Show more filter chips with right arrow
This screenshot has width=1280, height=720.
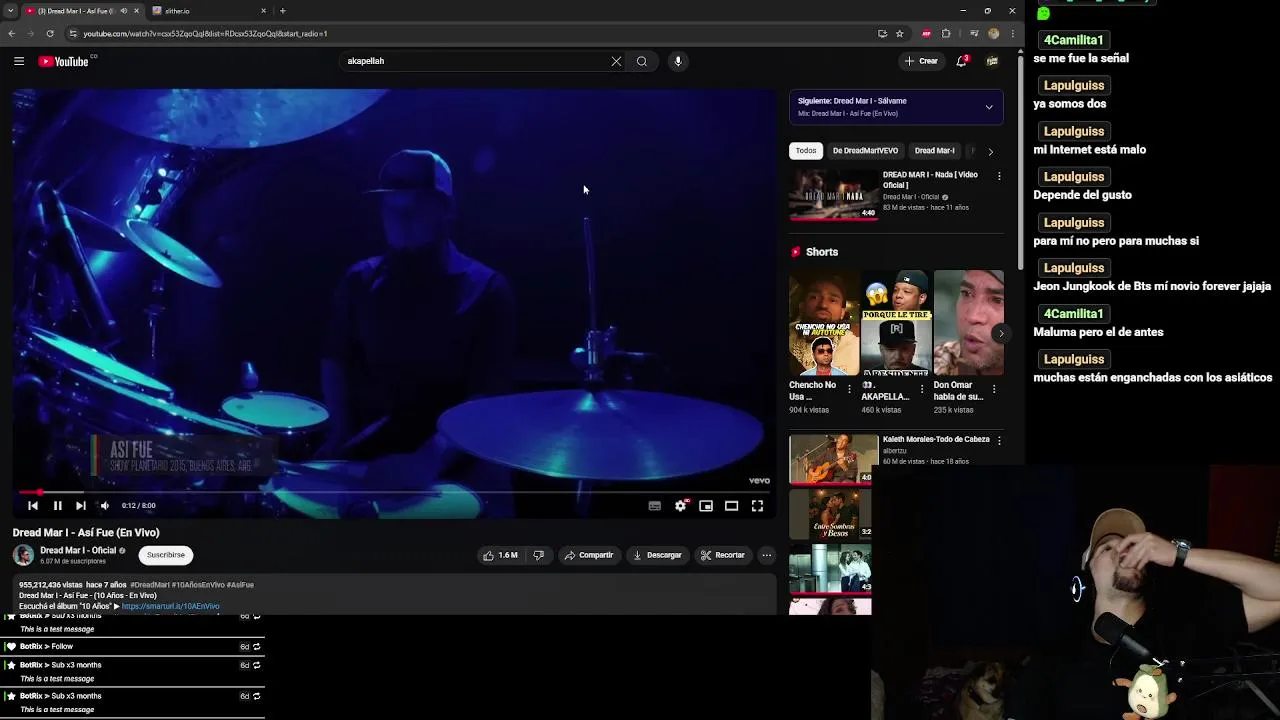pos(991,152)
